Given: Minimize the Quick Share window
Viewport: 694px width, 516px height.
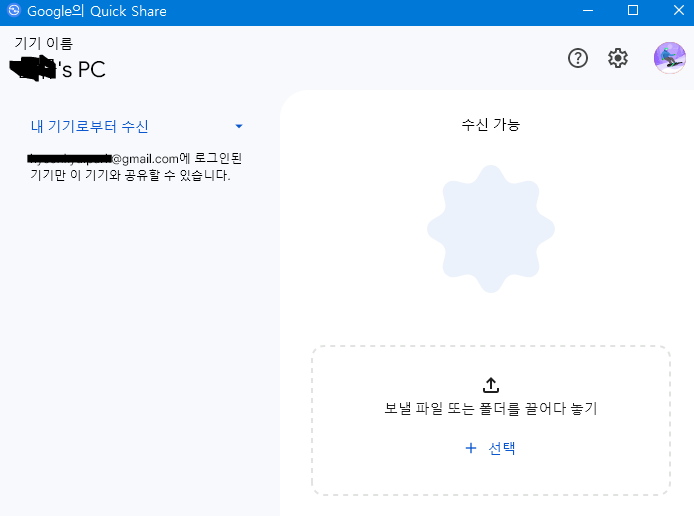Looking at the screenshot, I should click(588, 11).
